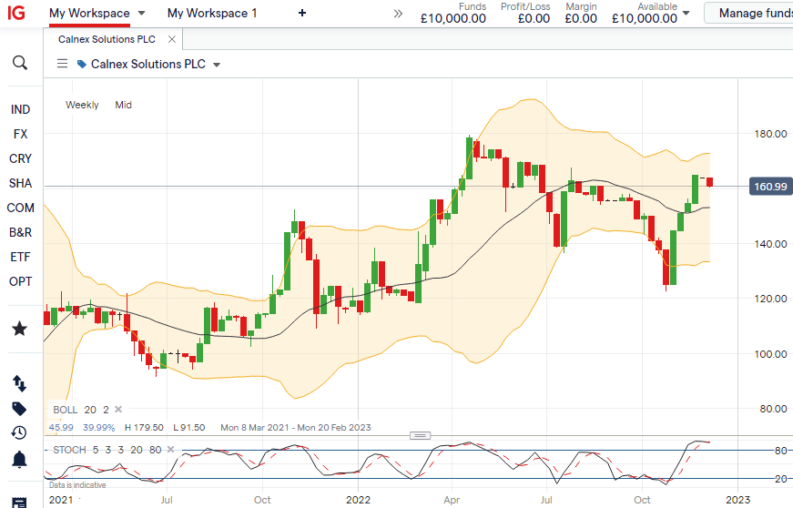Open OPT options menu
This screenshot has height=508, width=793.
pyautogui.click(x=20, y=282)
